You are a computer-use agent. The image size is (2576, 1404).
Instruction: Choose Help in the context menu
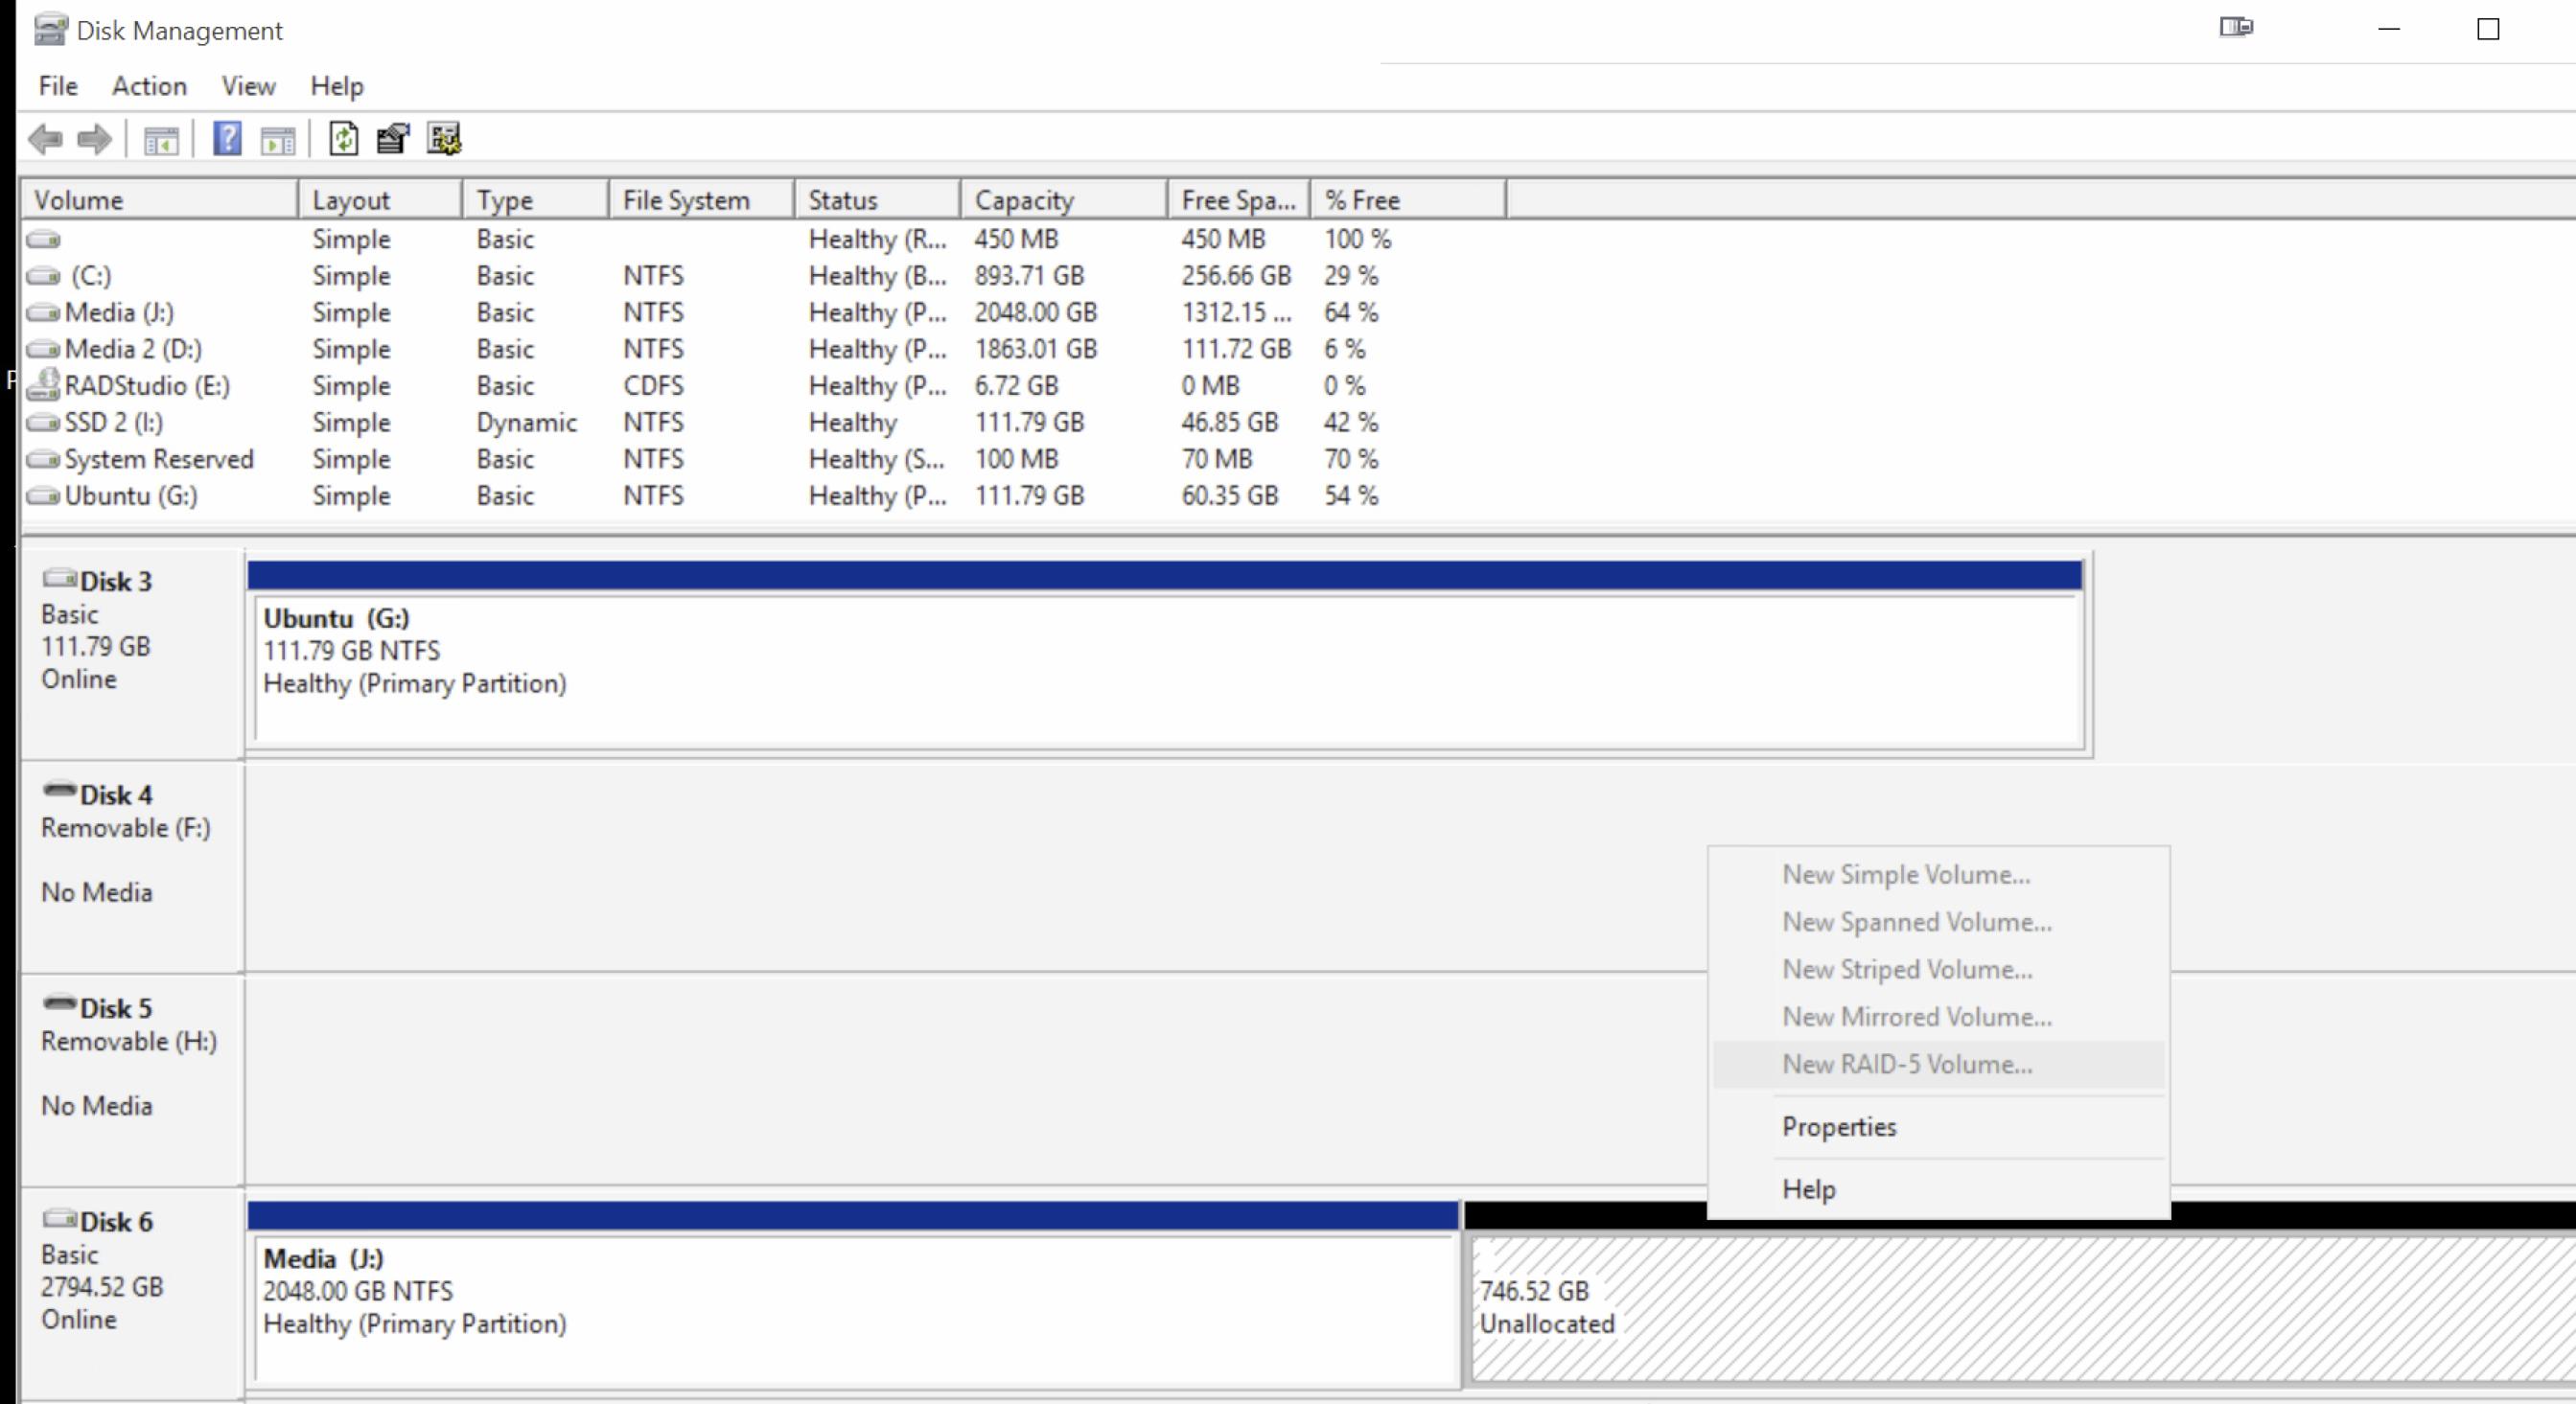(x=1808, y=1189)
